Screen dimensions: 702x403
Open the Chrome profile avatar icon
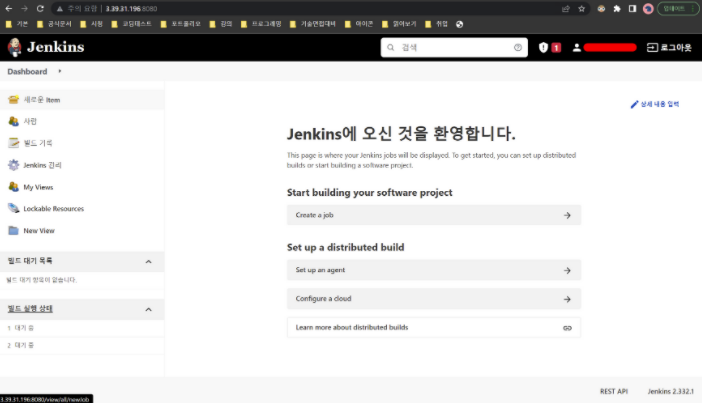click(x=648, y=9)
